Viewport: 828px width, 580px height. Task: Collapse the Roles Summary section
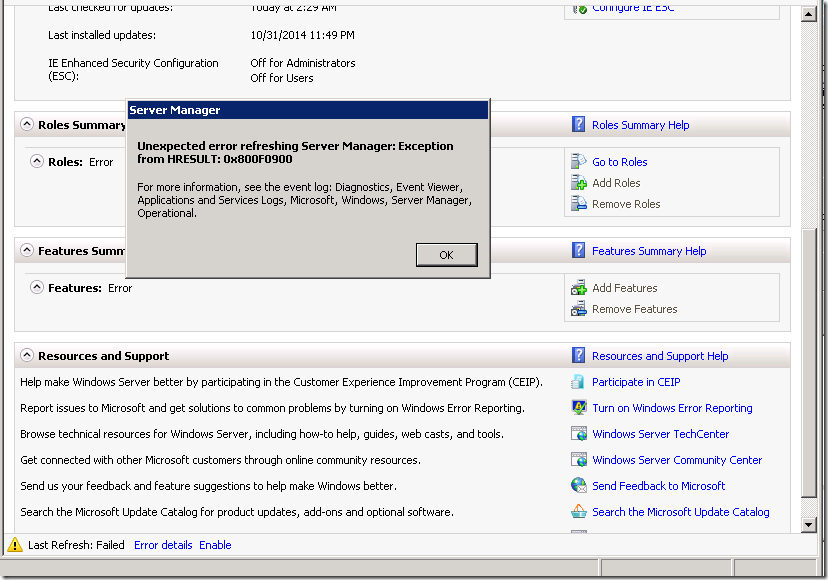point(26,124)
